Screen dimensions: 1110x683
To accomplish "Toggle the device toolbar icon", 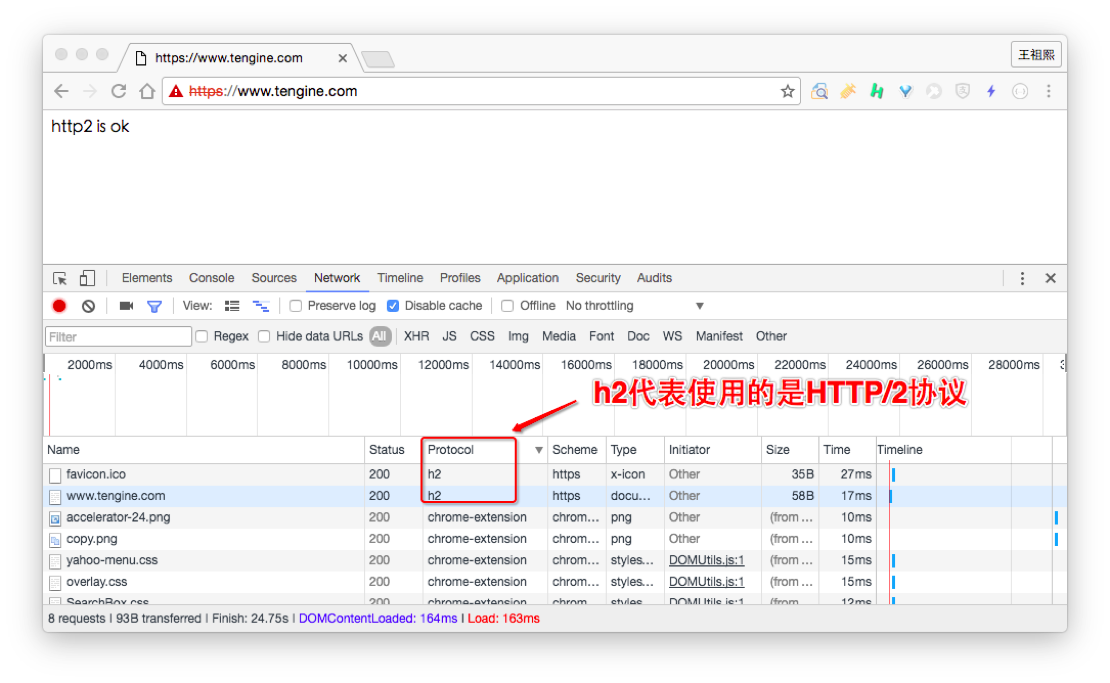I will [87, 278].
